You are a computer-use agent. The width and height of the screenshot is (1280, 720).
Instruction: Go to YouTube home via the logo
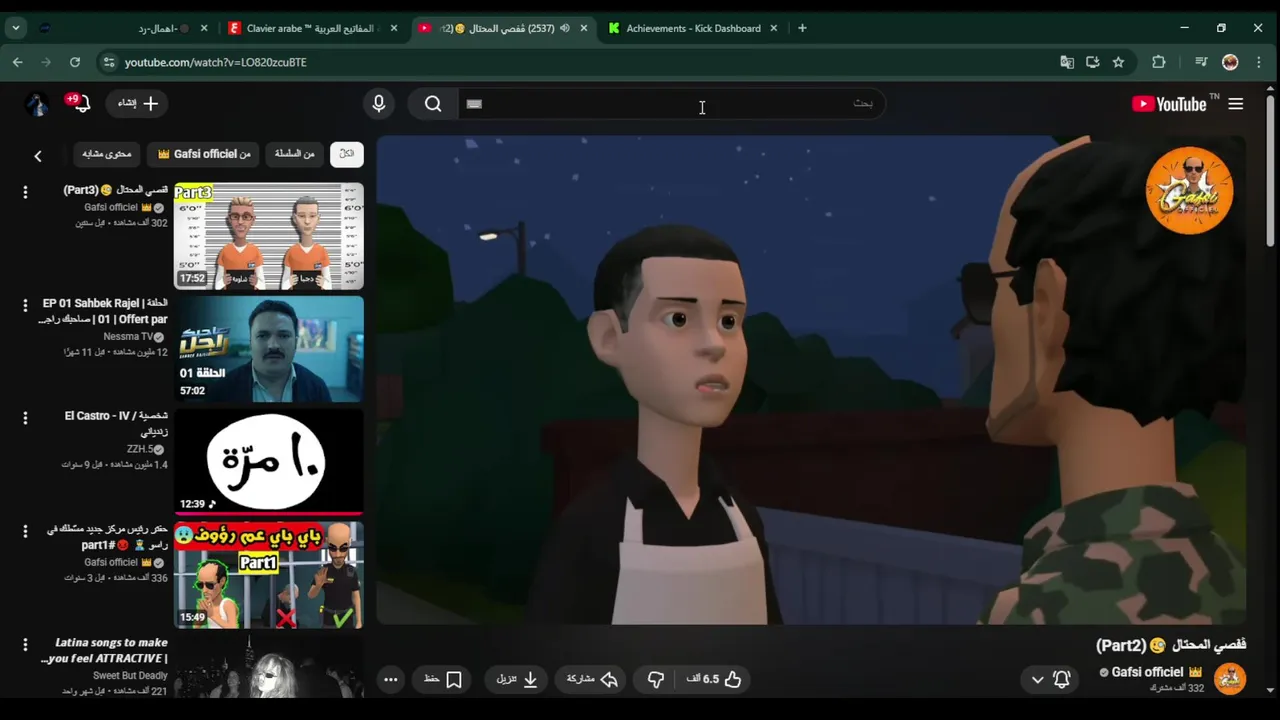pos(1170,104)
